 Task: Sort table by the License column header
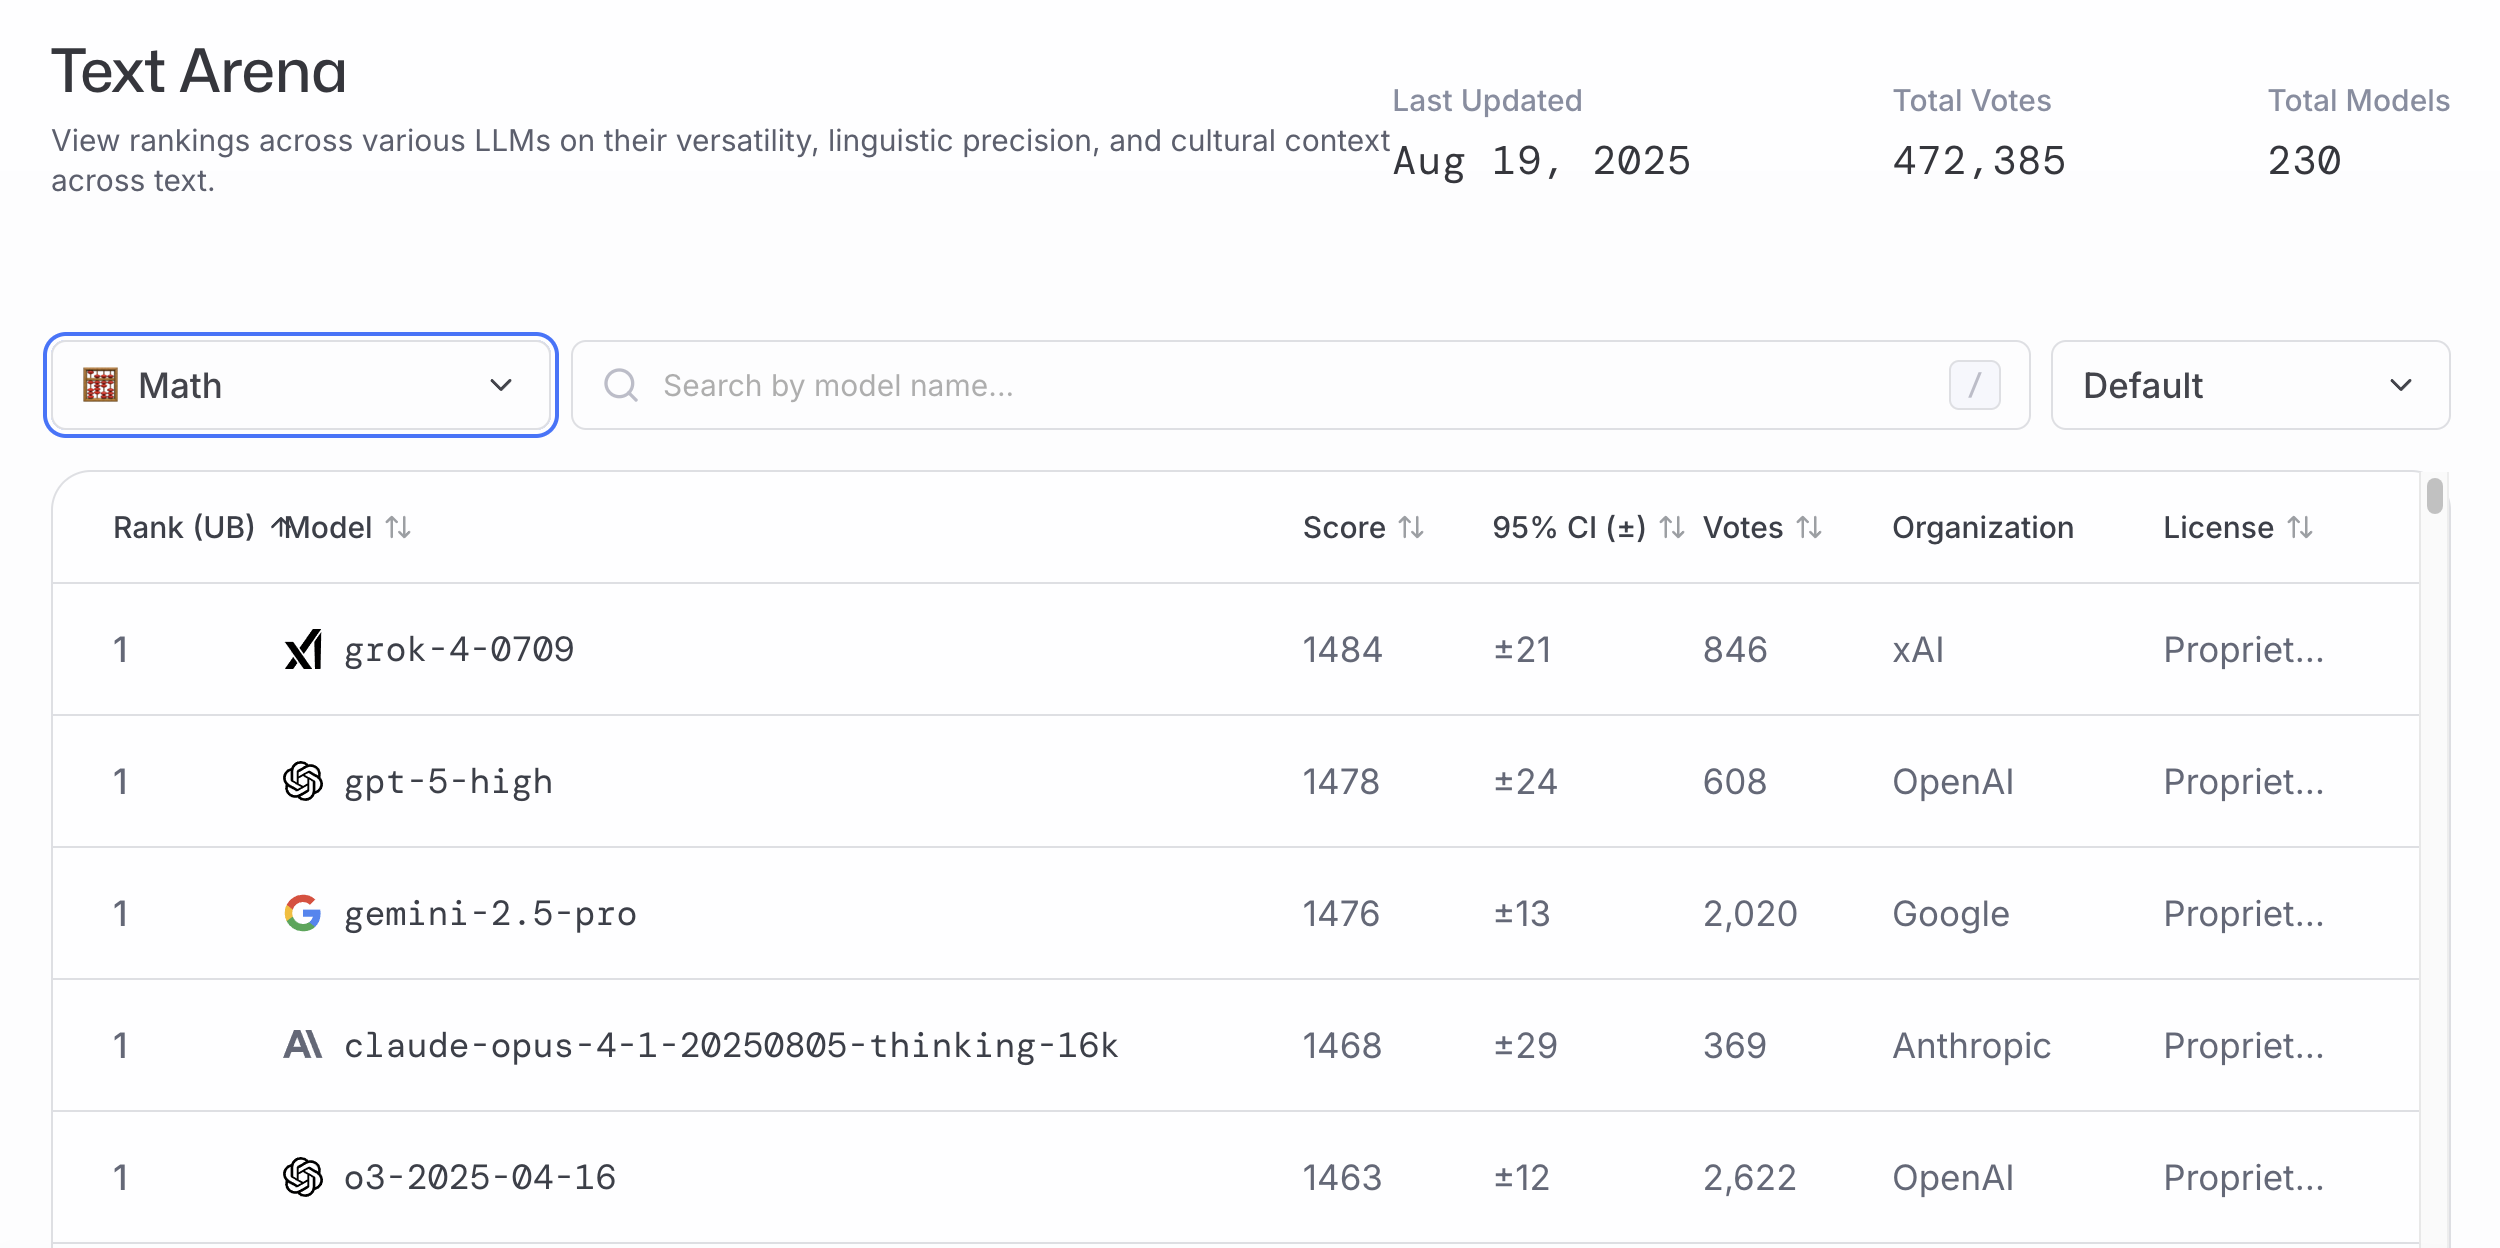click(x=2238, y=527)
